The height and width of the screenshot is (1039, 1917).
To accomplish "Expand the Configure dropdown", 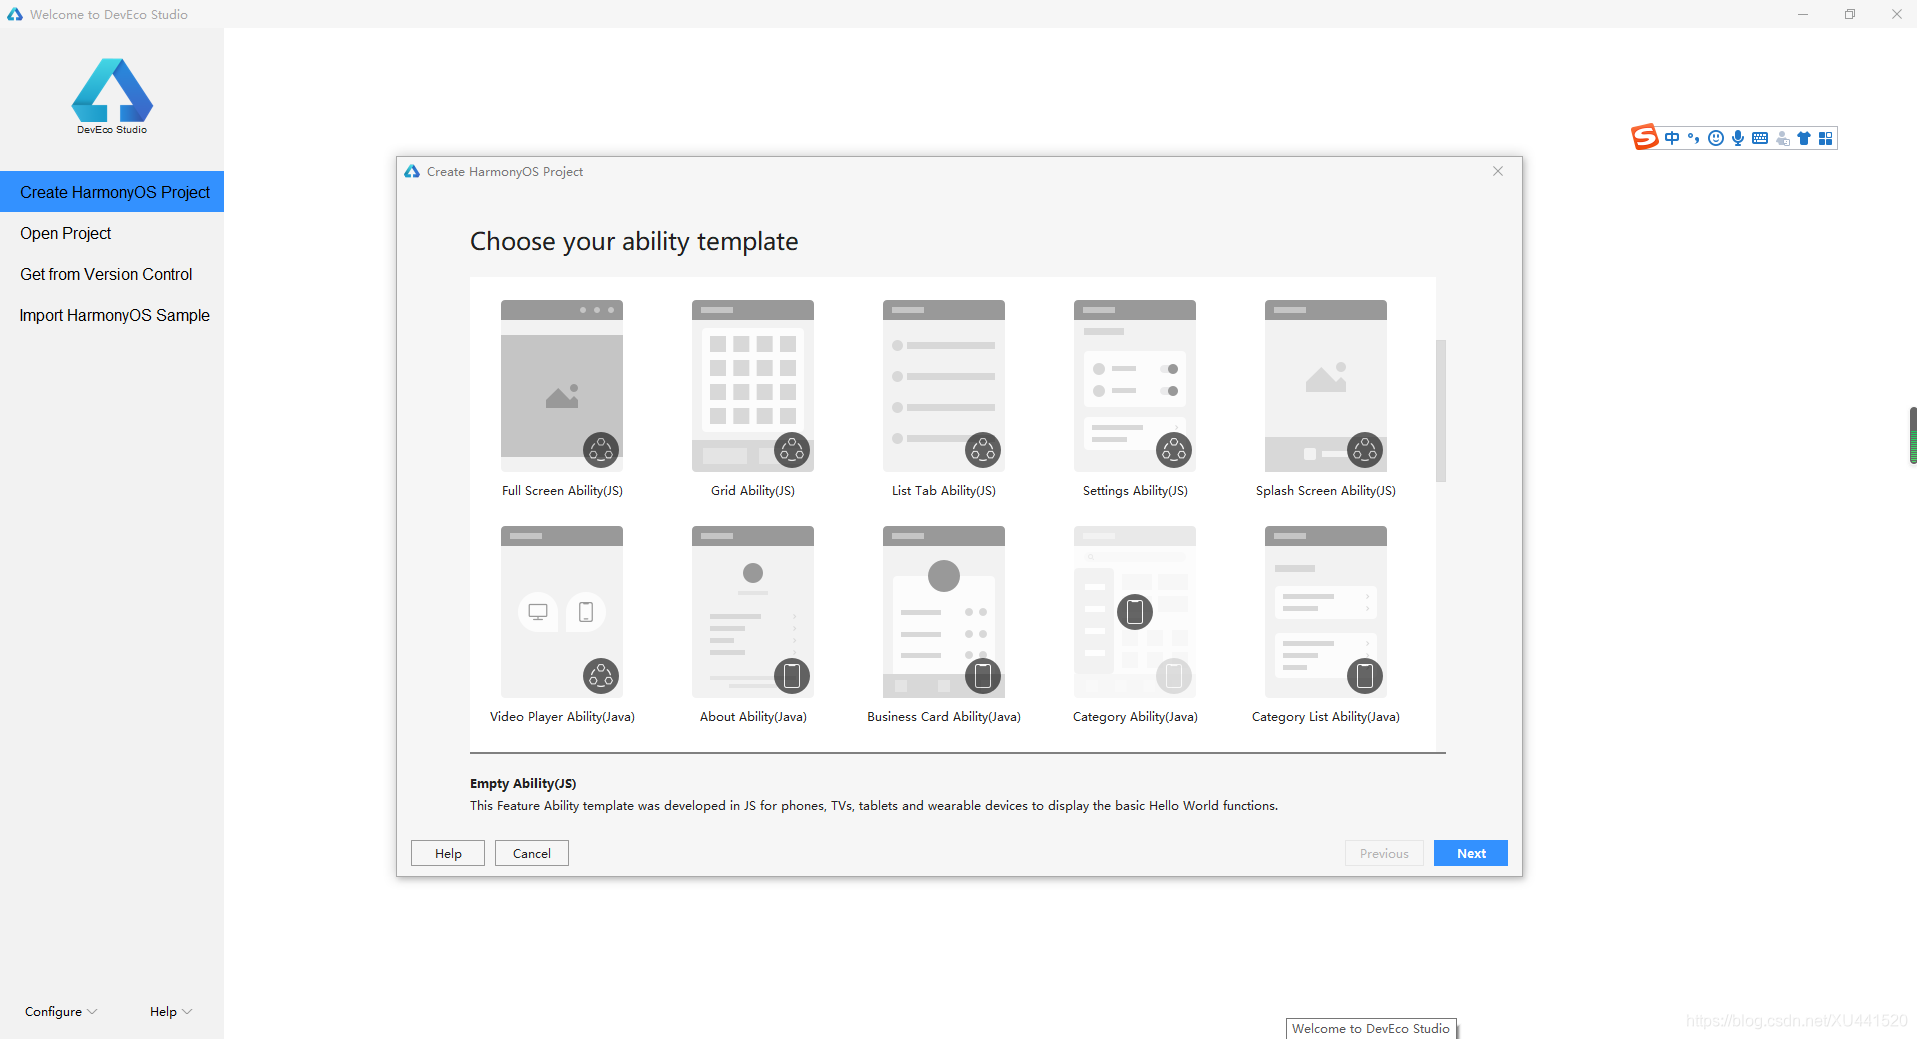I will [x=61, y=1011].
